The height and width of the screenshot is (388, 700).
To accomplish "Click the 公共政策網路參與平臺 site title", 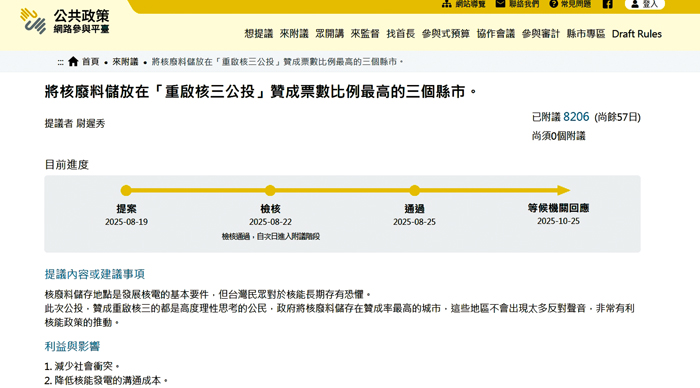I will (x=81, y=21).
